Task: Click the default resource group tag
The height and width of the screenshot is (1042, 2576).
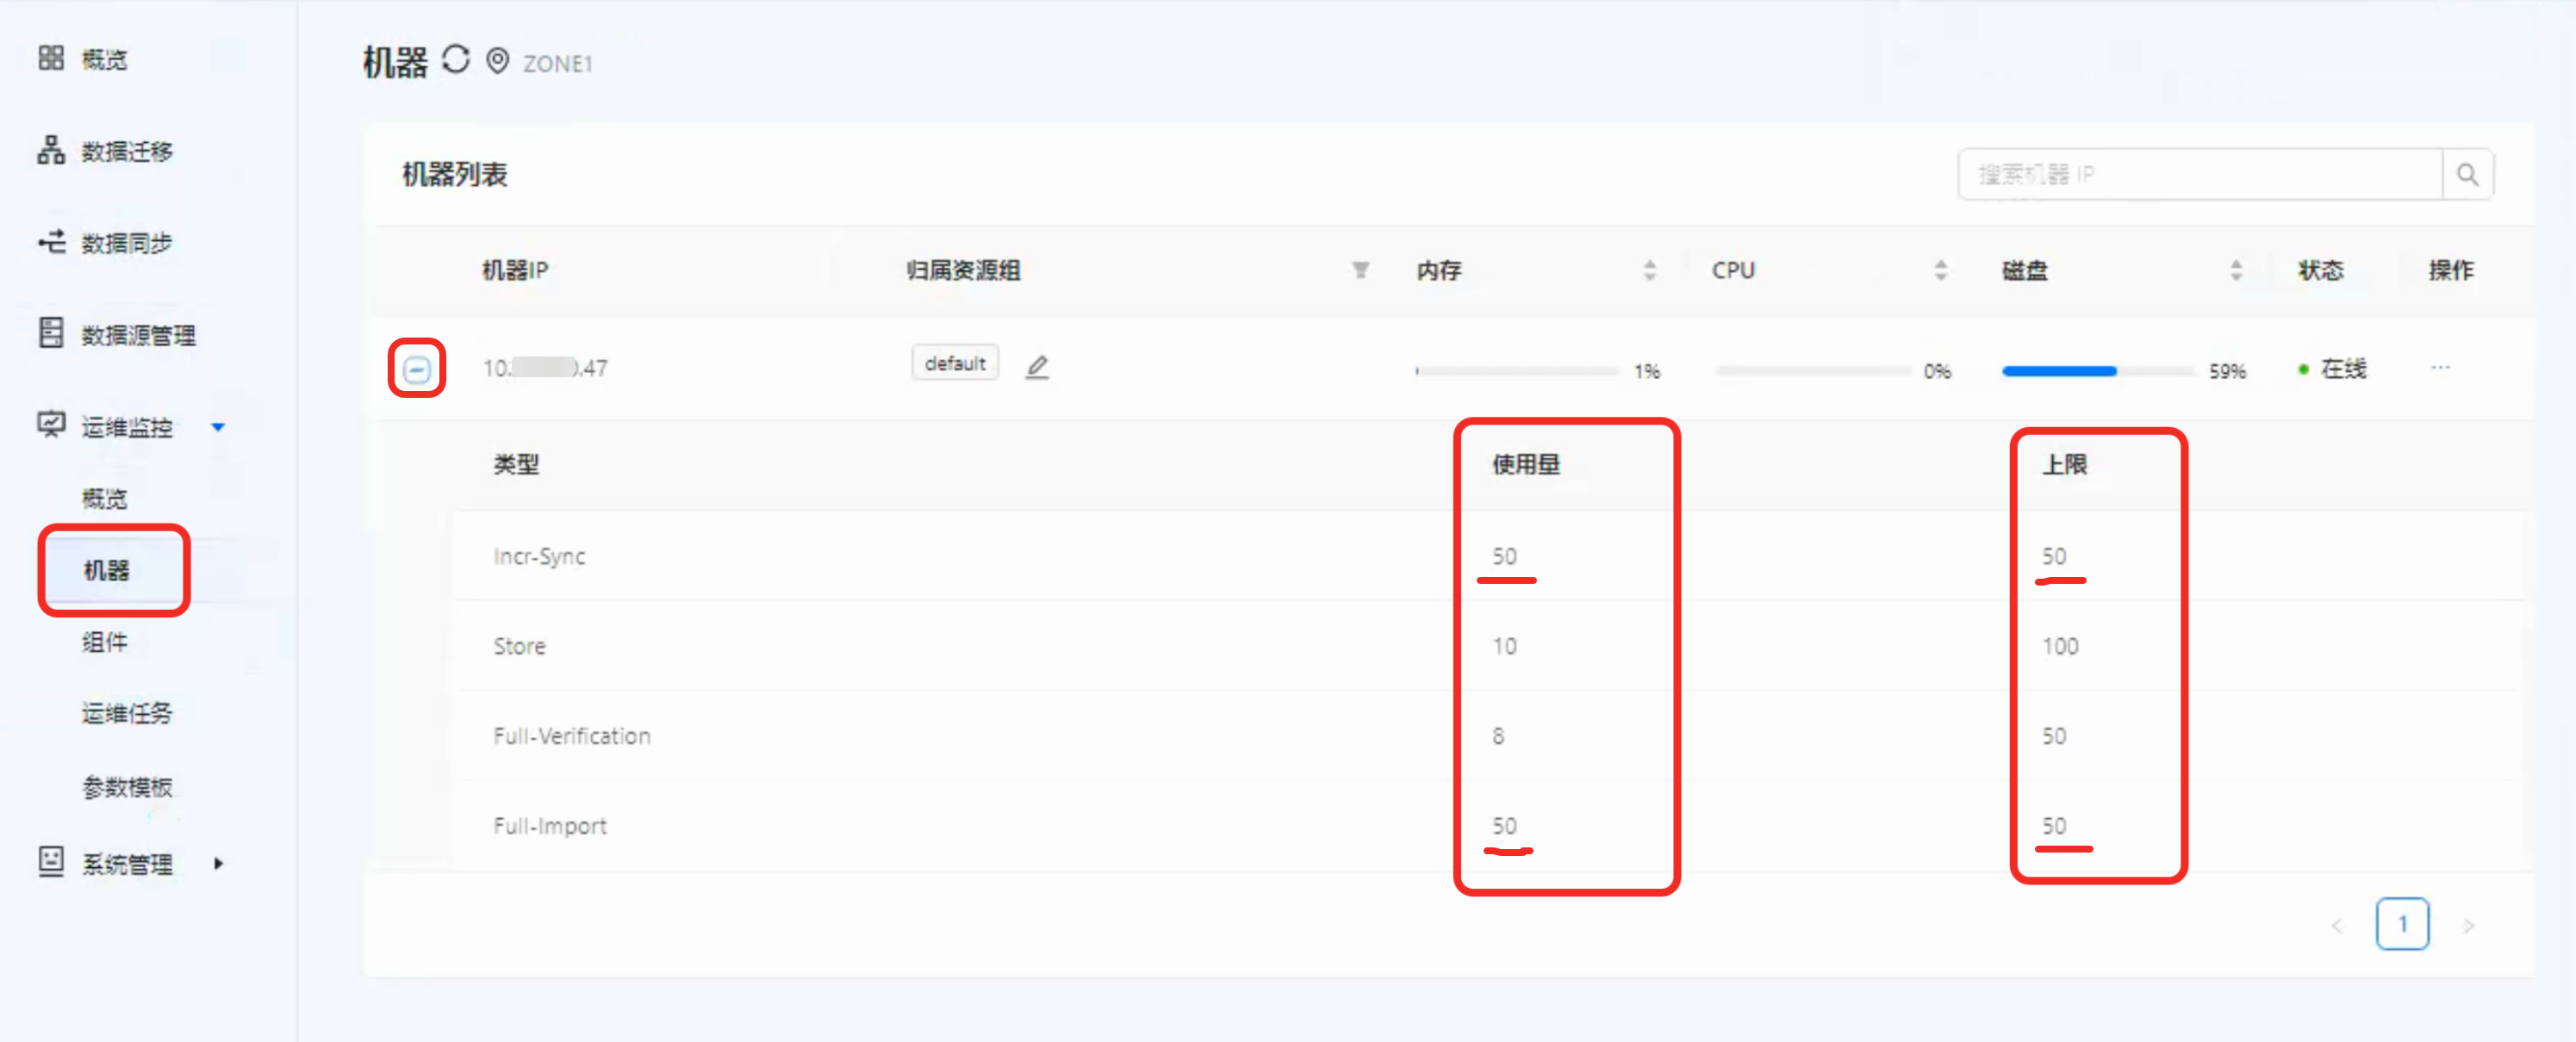Action: coord(955,363)
